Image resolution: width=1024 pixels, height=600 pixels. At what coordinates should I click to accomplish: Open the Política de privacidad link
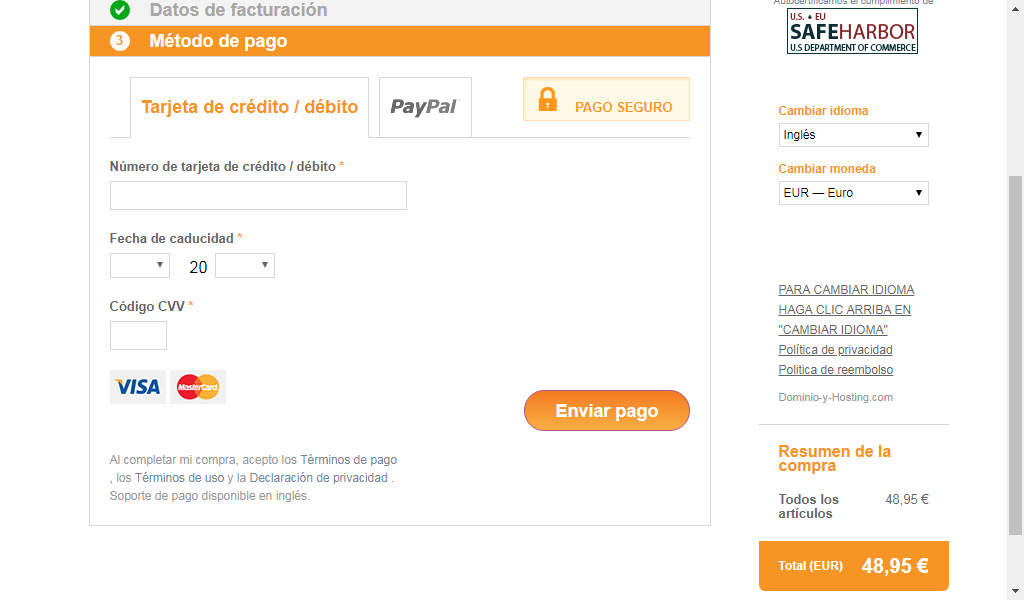pyautogui.click(x=835, y=350)
